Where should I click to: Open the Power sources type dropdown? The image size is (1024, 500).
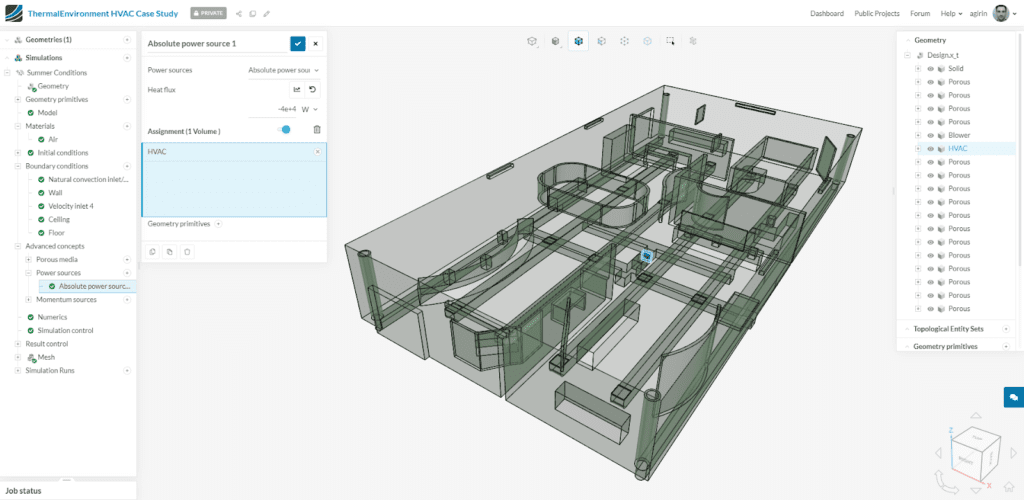point(283,70)
